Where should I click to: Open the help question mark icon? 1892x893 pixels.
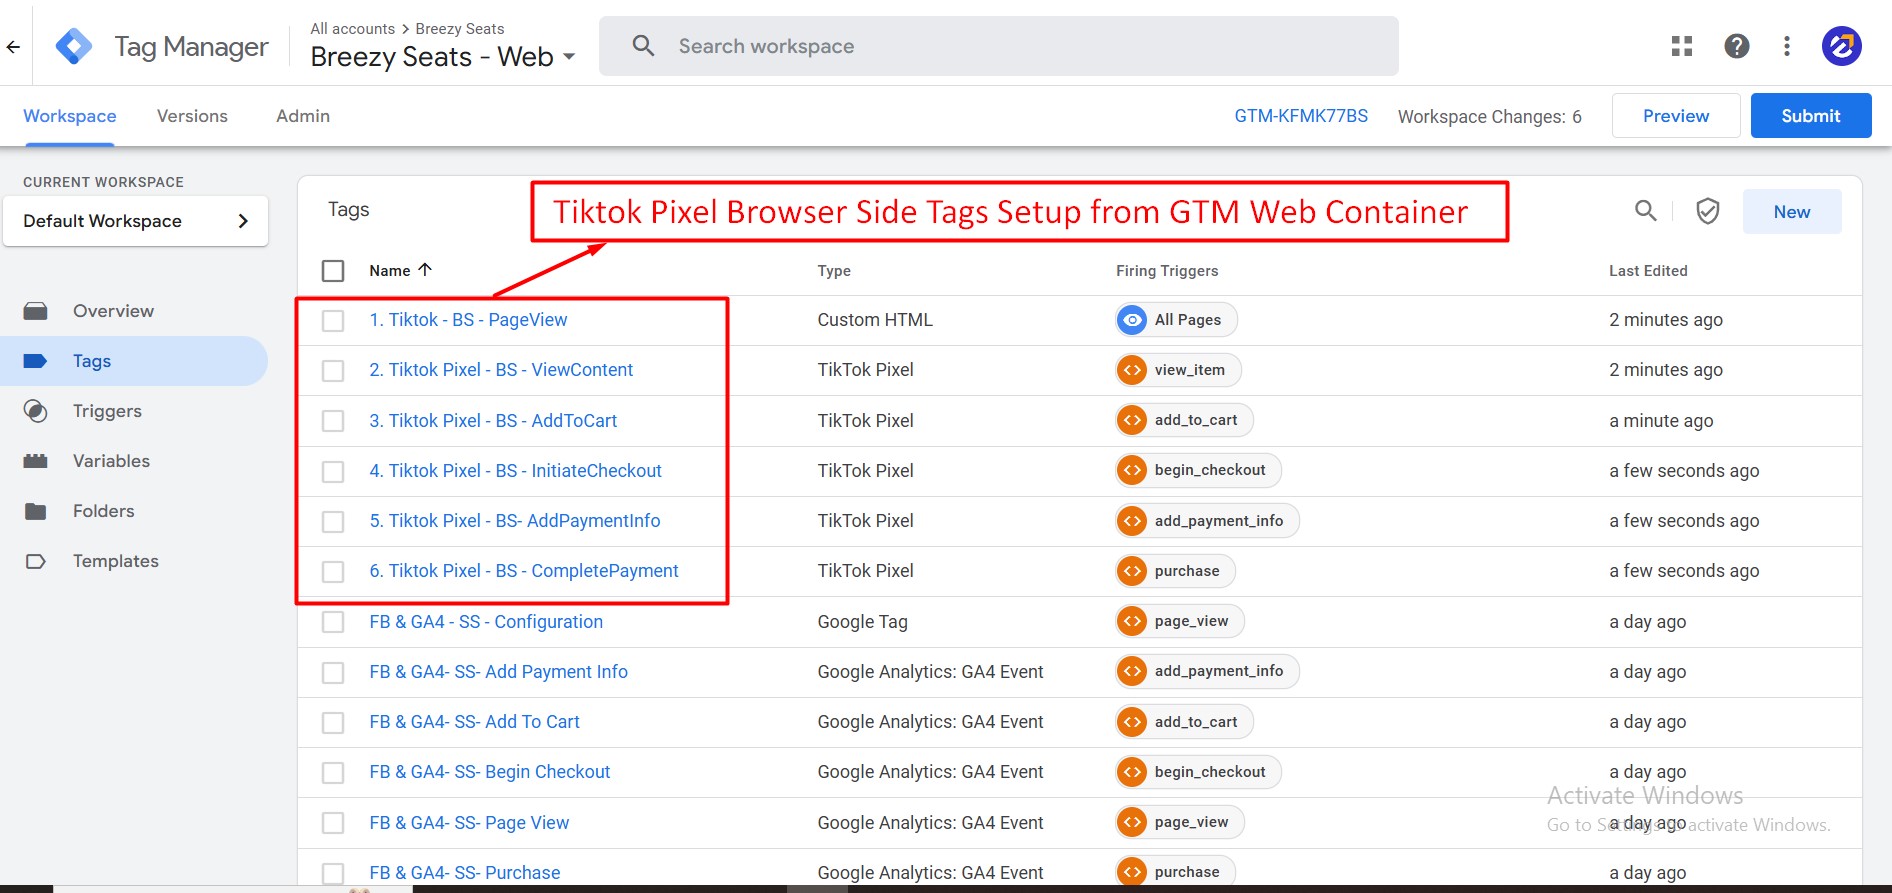[x=1737, y=46]
